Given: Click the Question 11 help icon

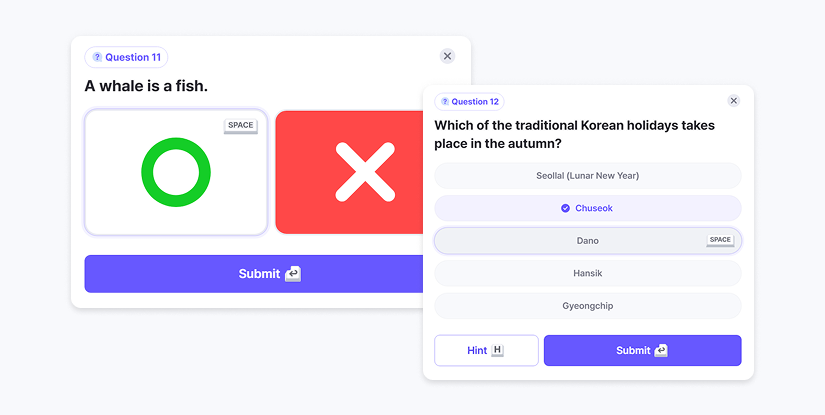Looking at the screenshot, I should 97,57.
